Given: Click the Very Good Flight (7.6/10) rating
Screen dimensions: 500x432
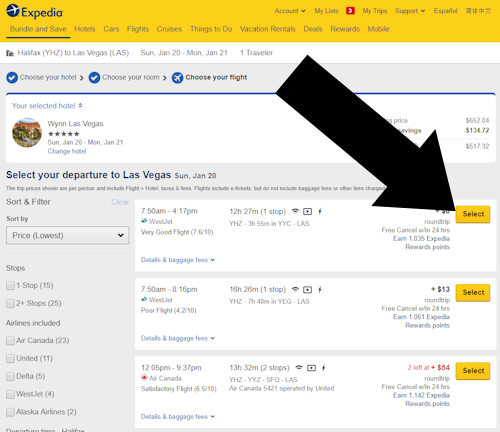Looking at the screenshot, I should (177, 232).
